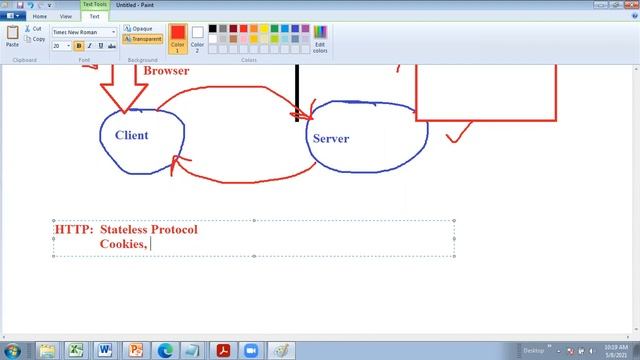Open Zoom from taskbar
This screenshot has width=640, height=360.
coord(251,351)
